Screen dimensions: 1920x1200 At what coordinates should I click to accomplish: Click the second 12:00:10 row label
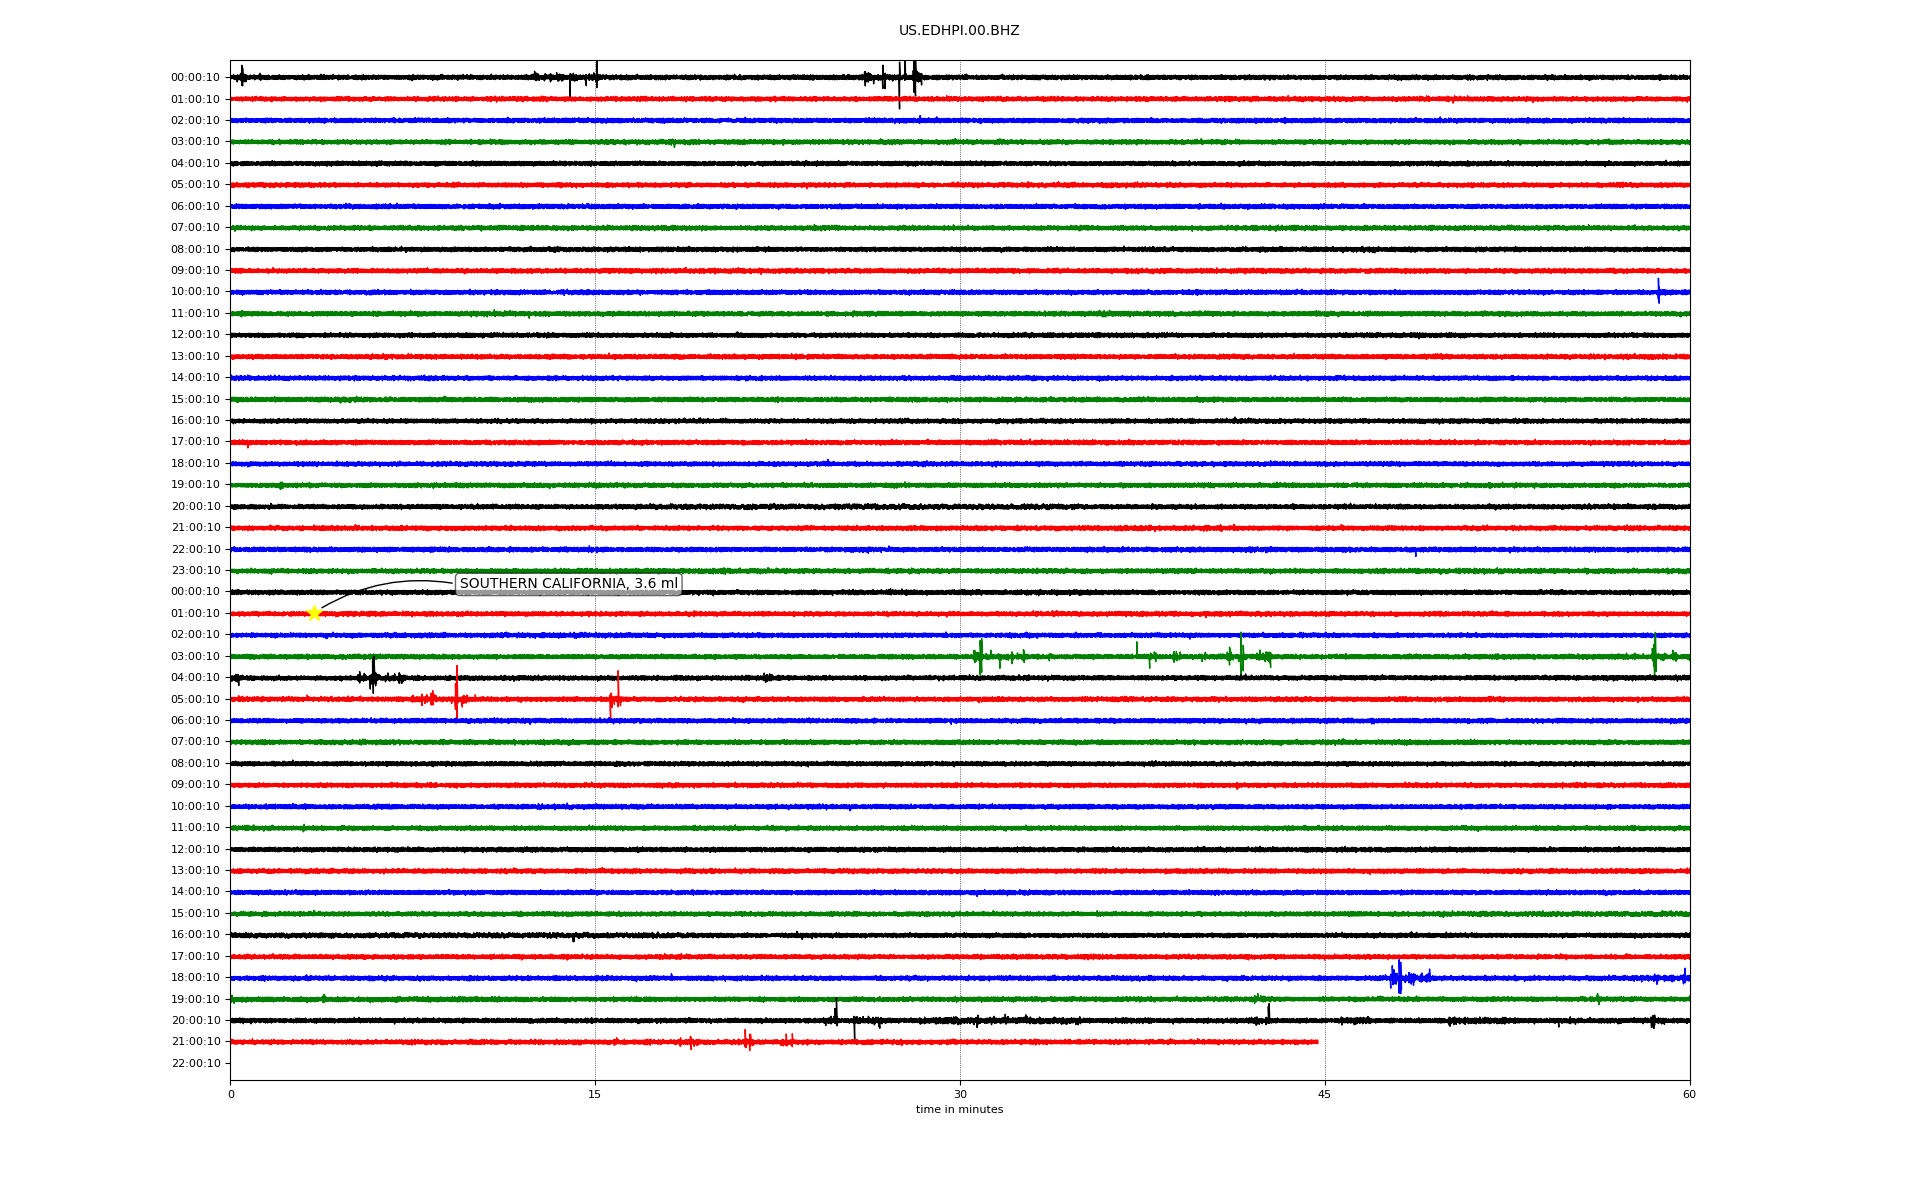pyautogui.click(x=195, y=849)
